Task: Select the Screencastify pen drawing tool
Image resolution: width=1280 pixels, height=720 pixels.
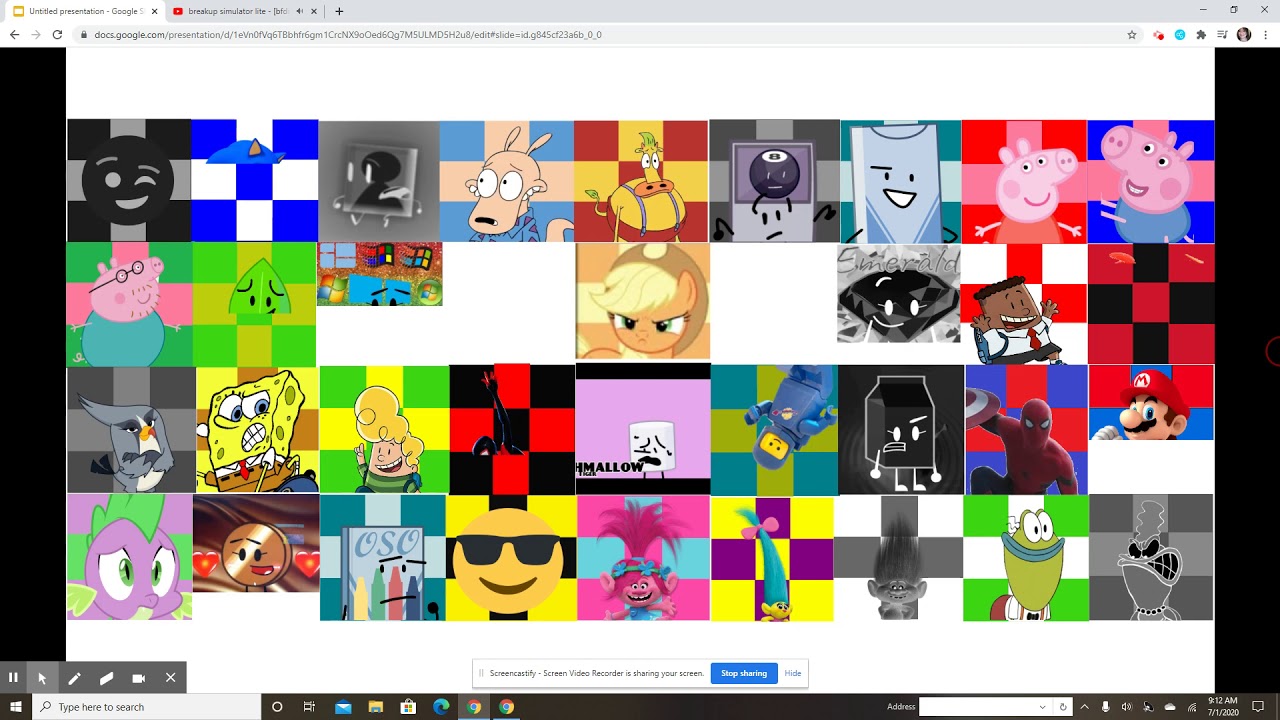Action: (74, 677)
